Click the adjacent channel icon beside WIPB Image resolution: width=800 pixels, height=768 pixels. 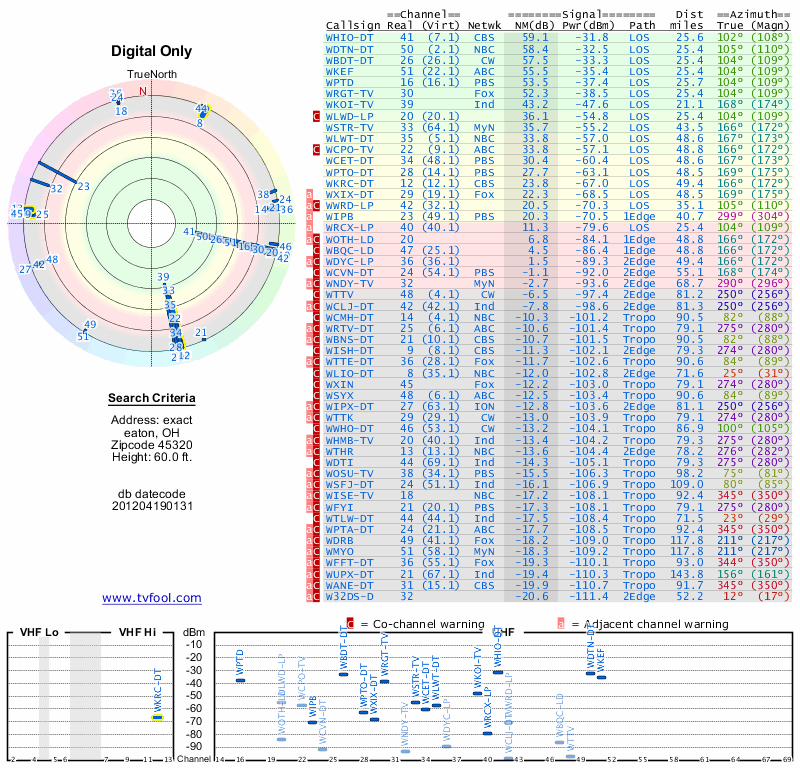point(309,216)
